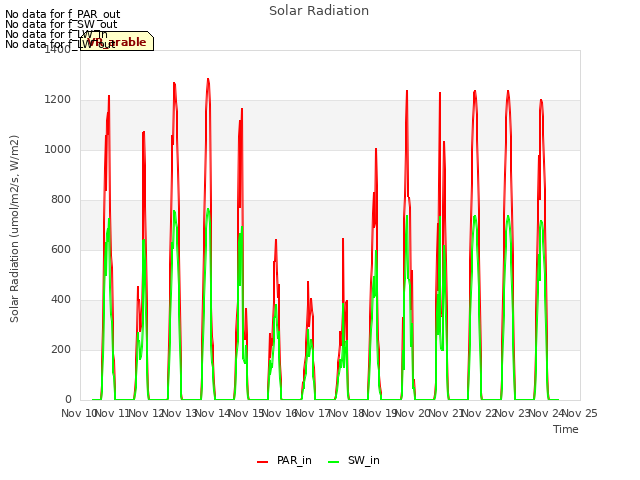Click the Nov 10 x-axis date label
The height and width of the screenshot is (480, 640).
78,413
